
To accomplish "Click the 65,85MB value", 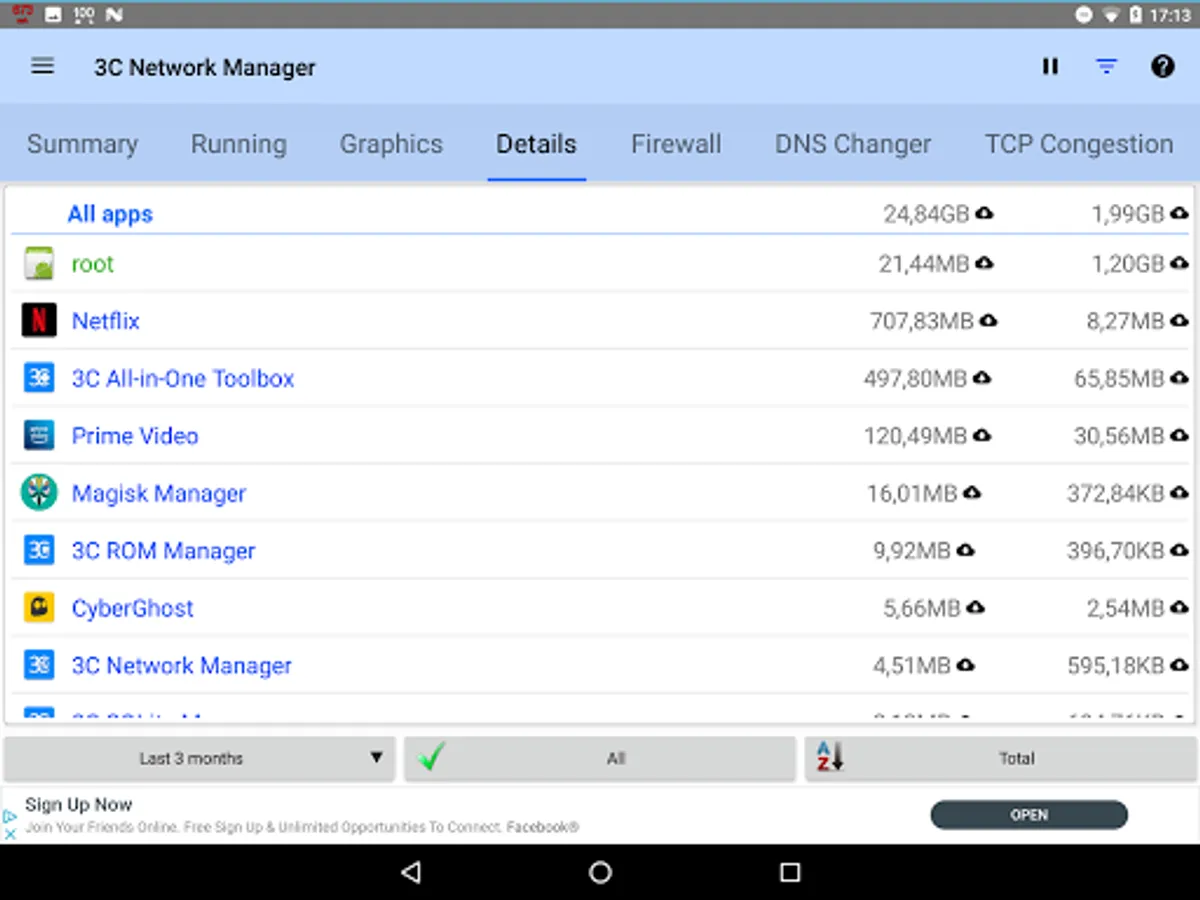I will 1119,379.
